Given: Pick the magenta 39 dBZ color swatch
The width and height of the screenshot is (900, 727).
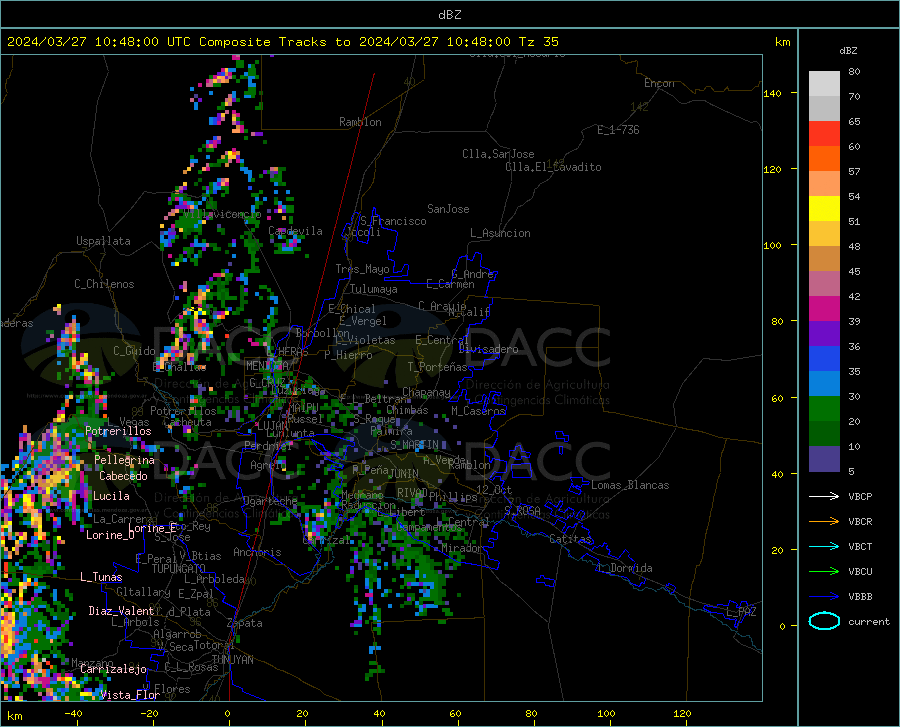Looking at the screenshot, I should 824,309.
